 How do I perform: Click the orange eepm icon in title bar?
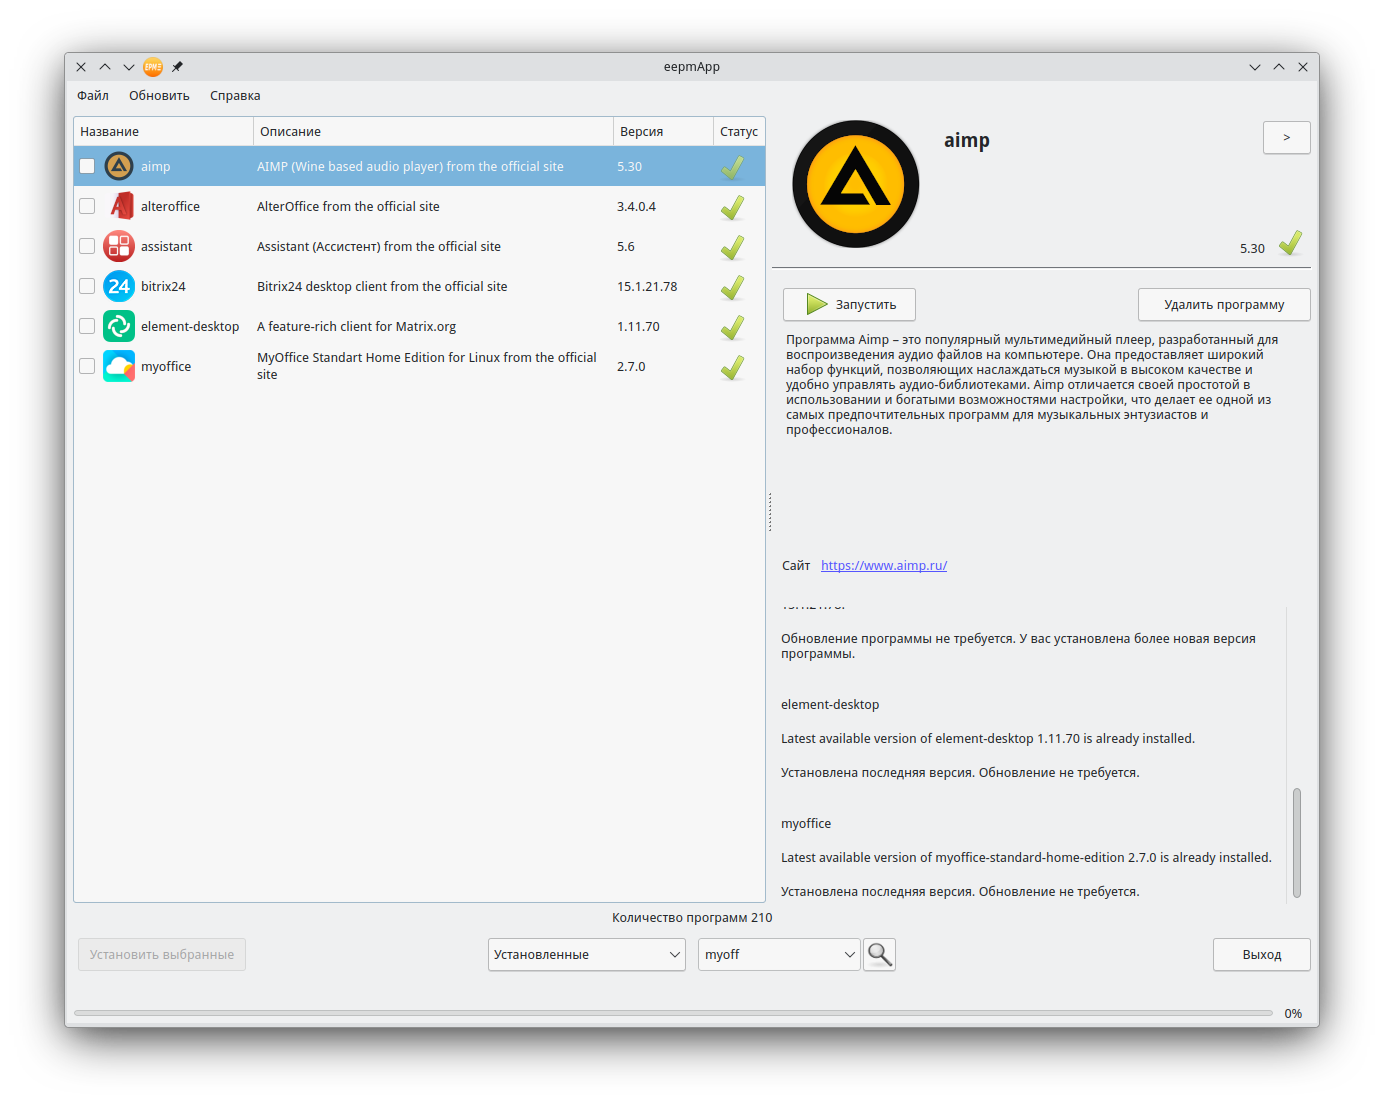coord(153,67)
